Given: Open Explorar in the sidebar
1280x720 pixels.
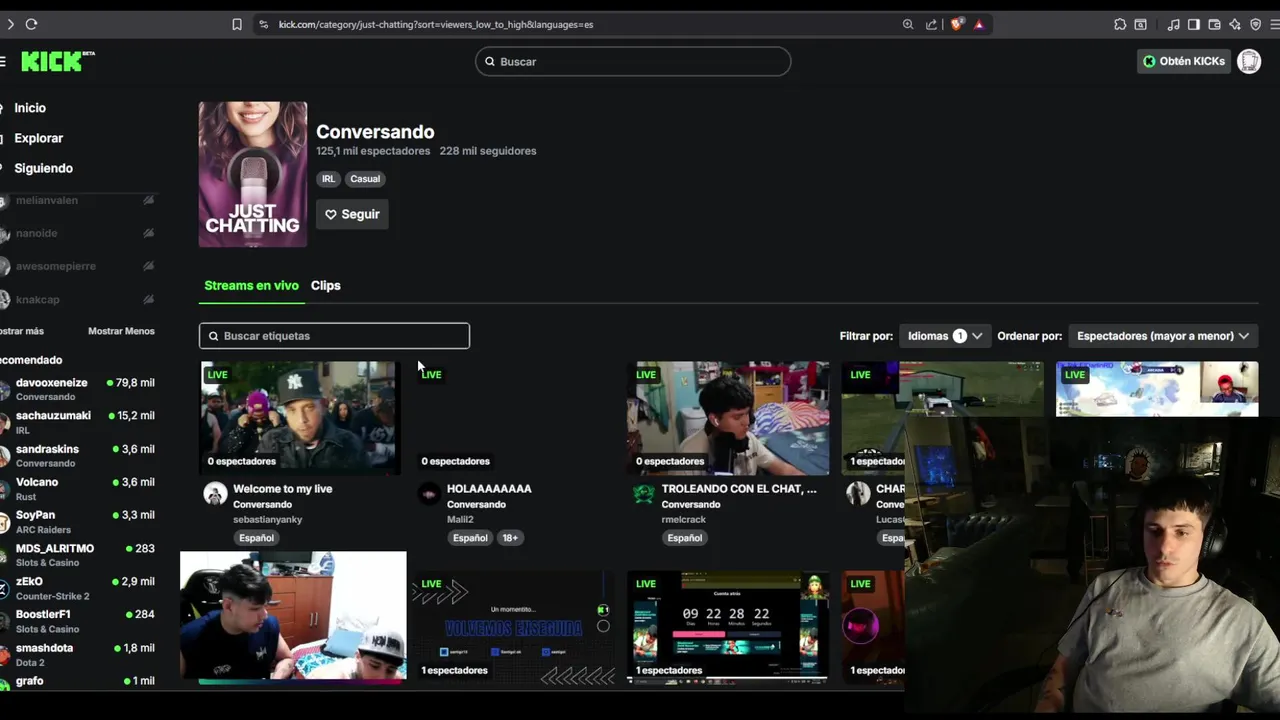Looking at the screenshot, I should [38, 138].
